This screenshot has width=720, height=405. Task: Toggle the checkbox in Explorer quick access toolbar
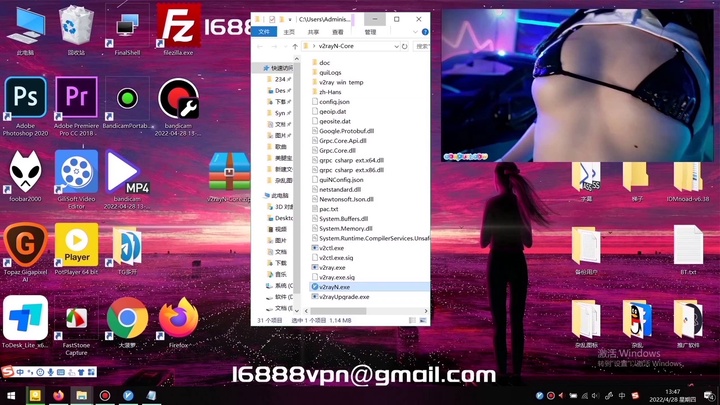[x=271, y=18]
